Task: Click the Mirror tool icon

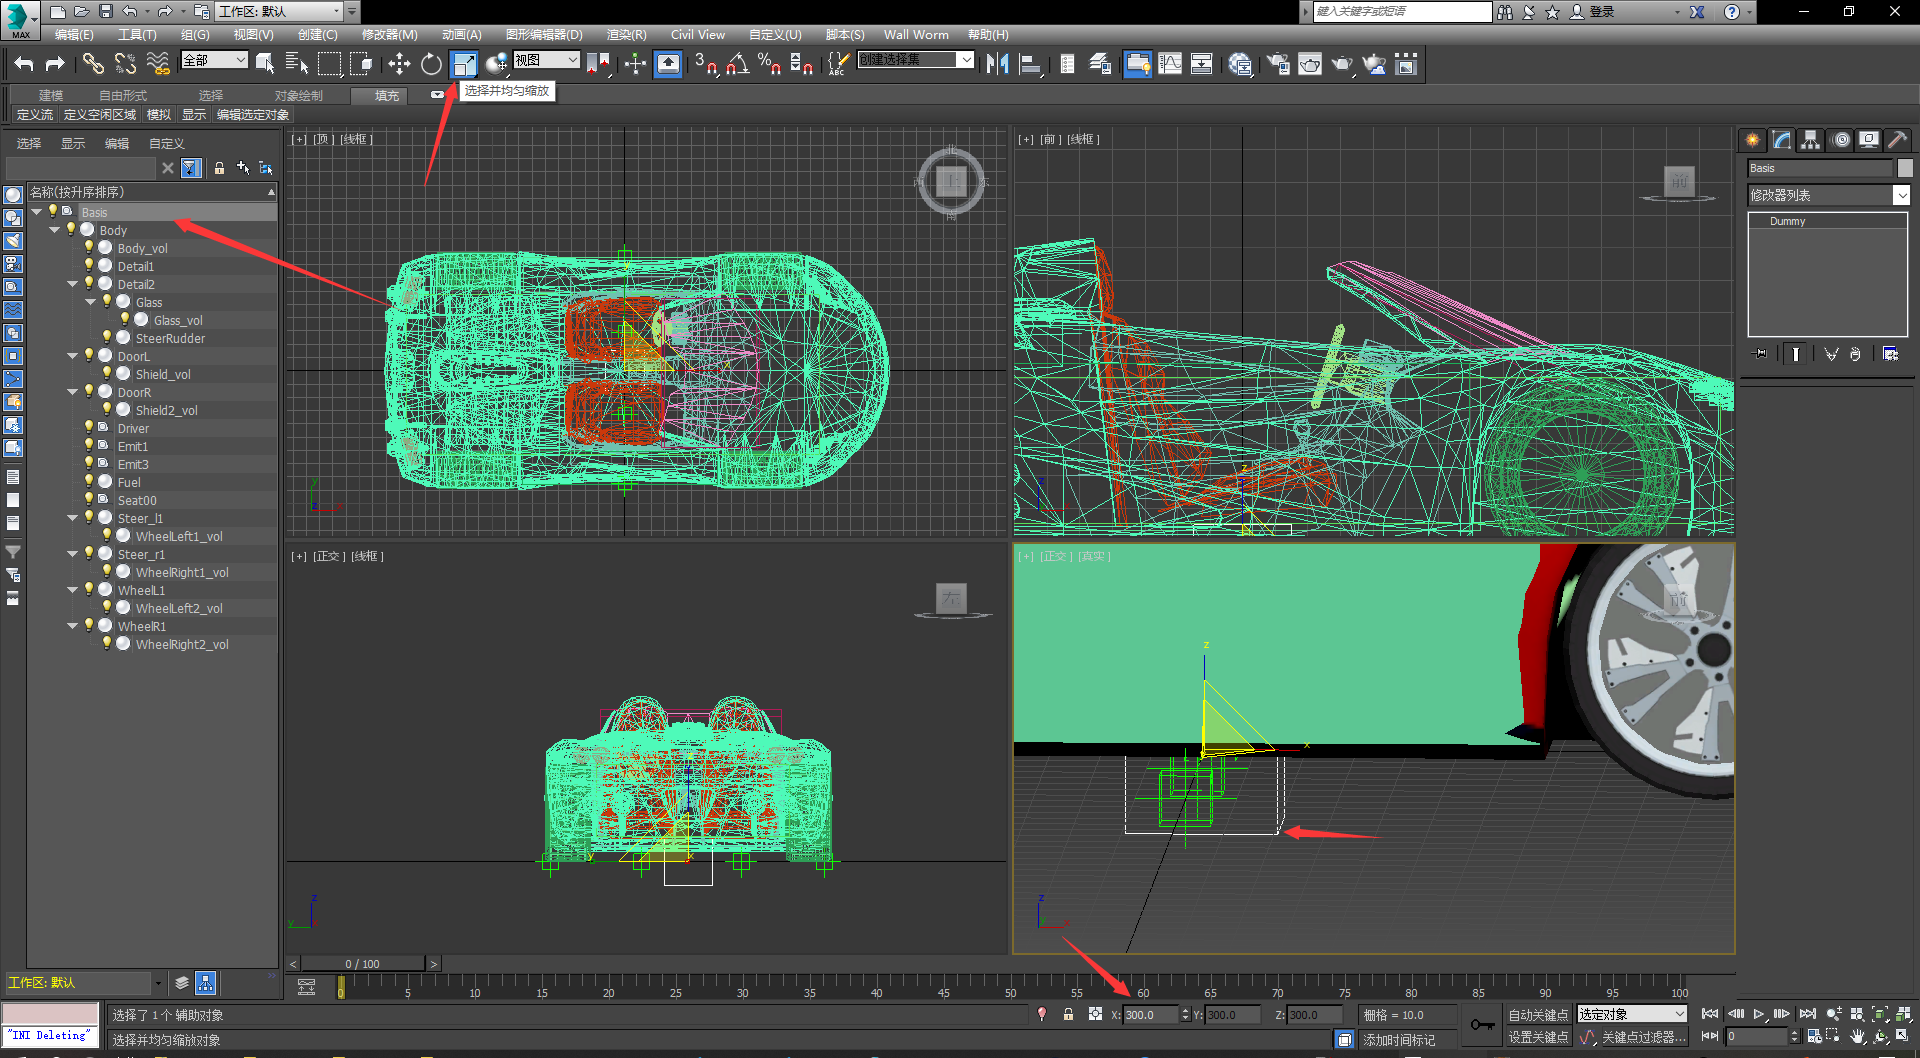Action: pos(997,65)
